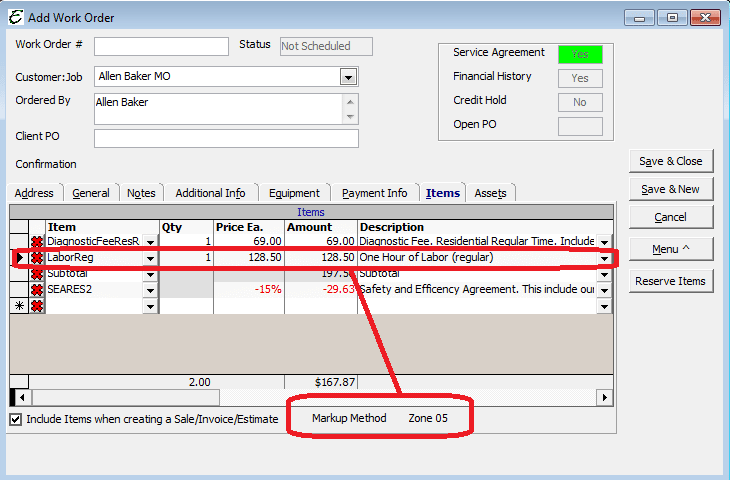This screenshot has width=730, height=480.
Task: Click the Credit Hold No box
Action: coord(580,102)
